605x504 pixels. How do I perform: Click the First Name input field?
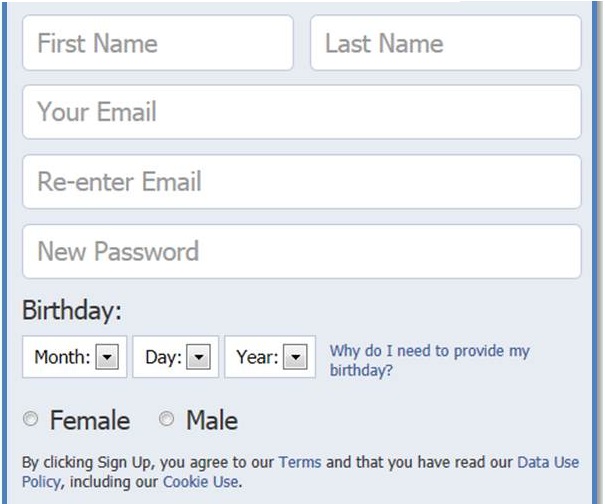[x=157, y=43]
